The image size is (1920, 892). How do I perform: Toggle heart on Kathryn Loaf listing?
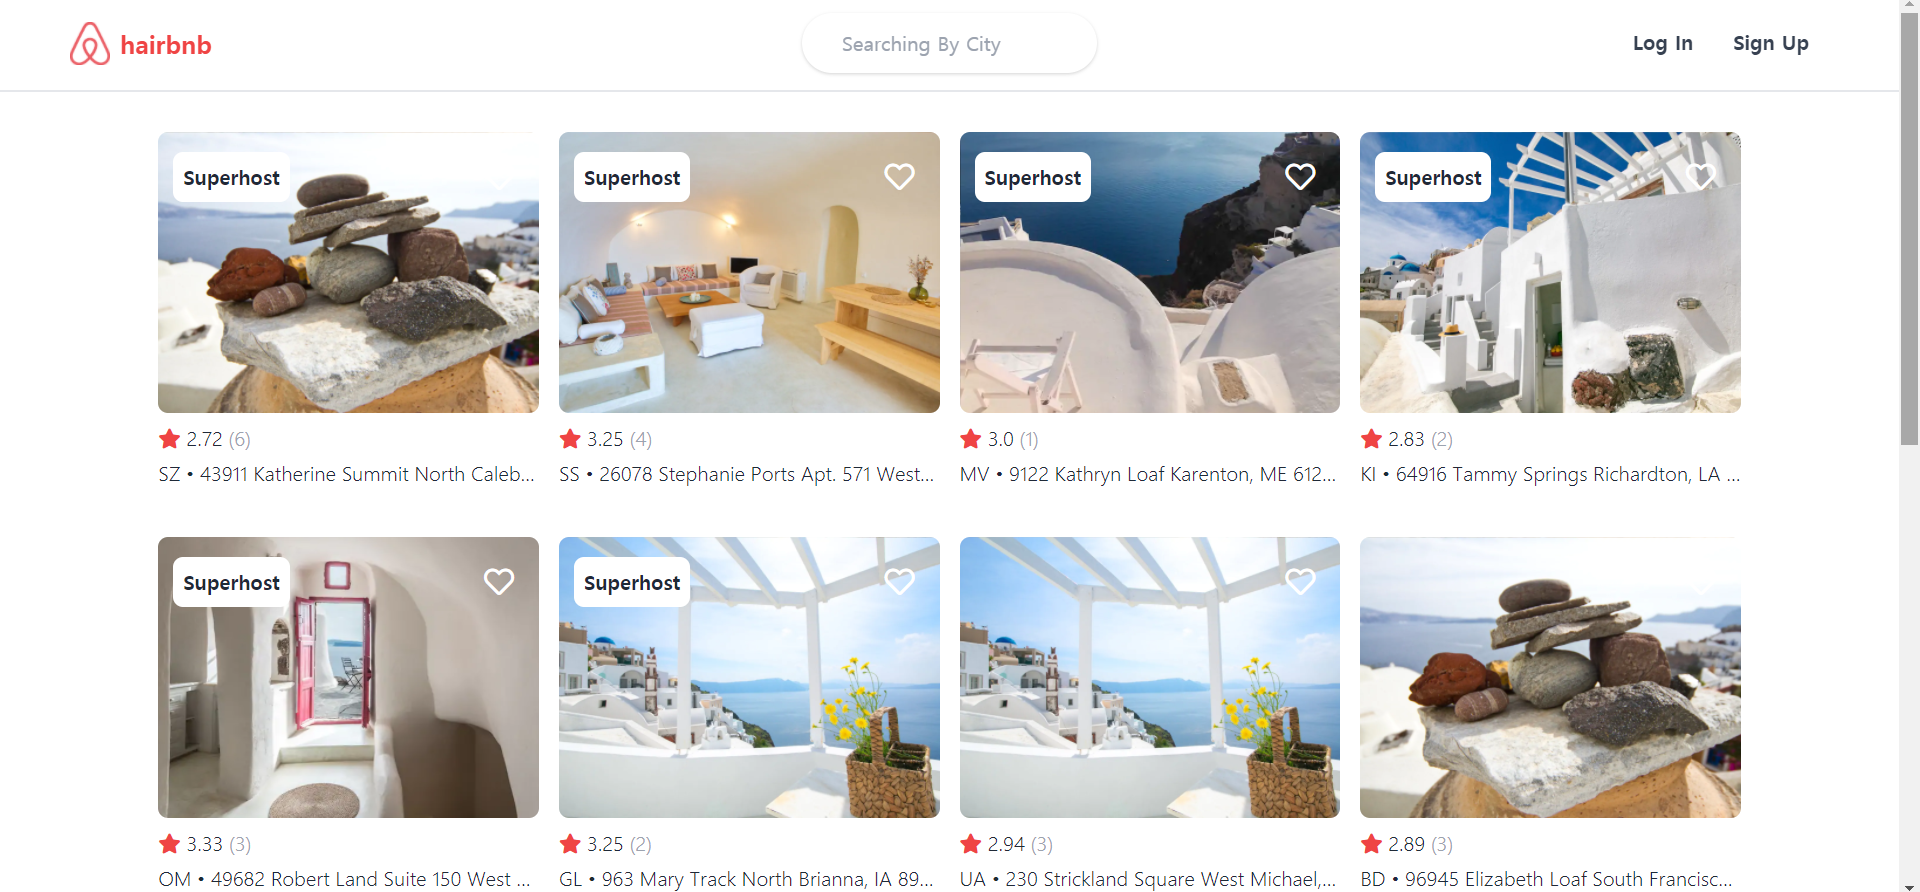(1300, 177)
